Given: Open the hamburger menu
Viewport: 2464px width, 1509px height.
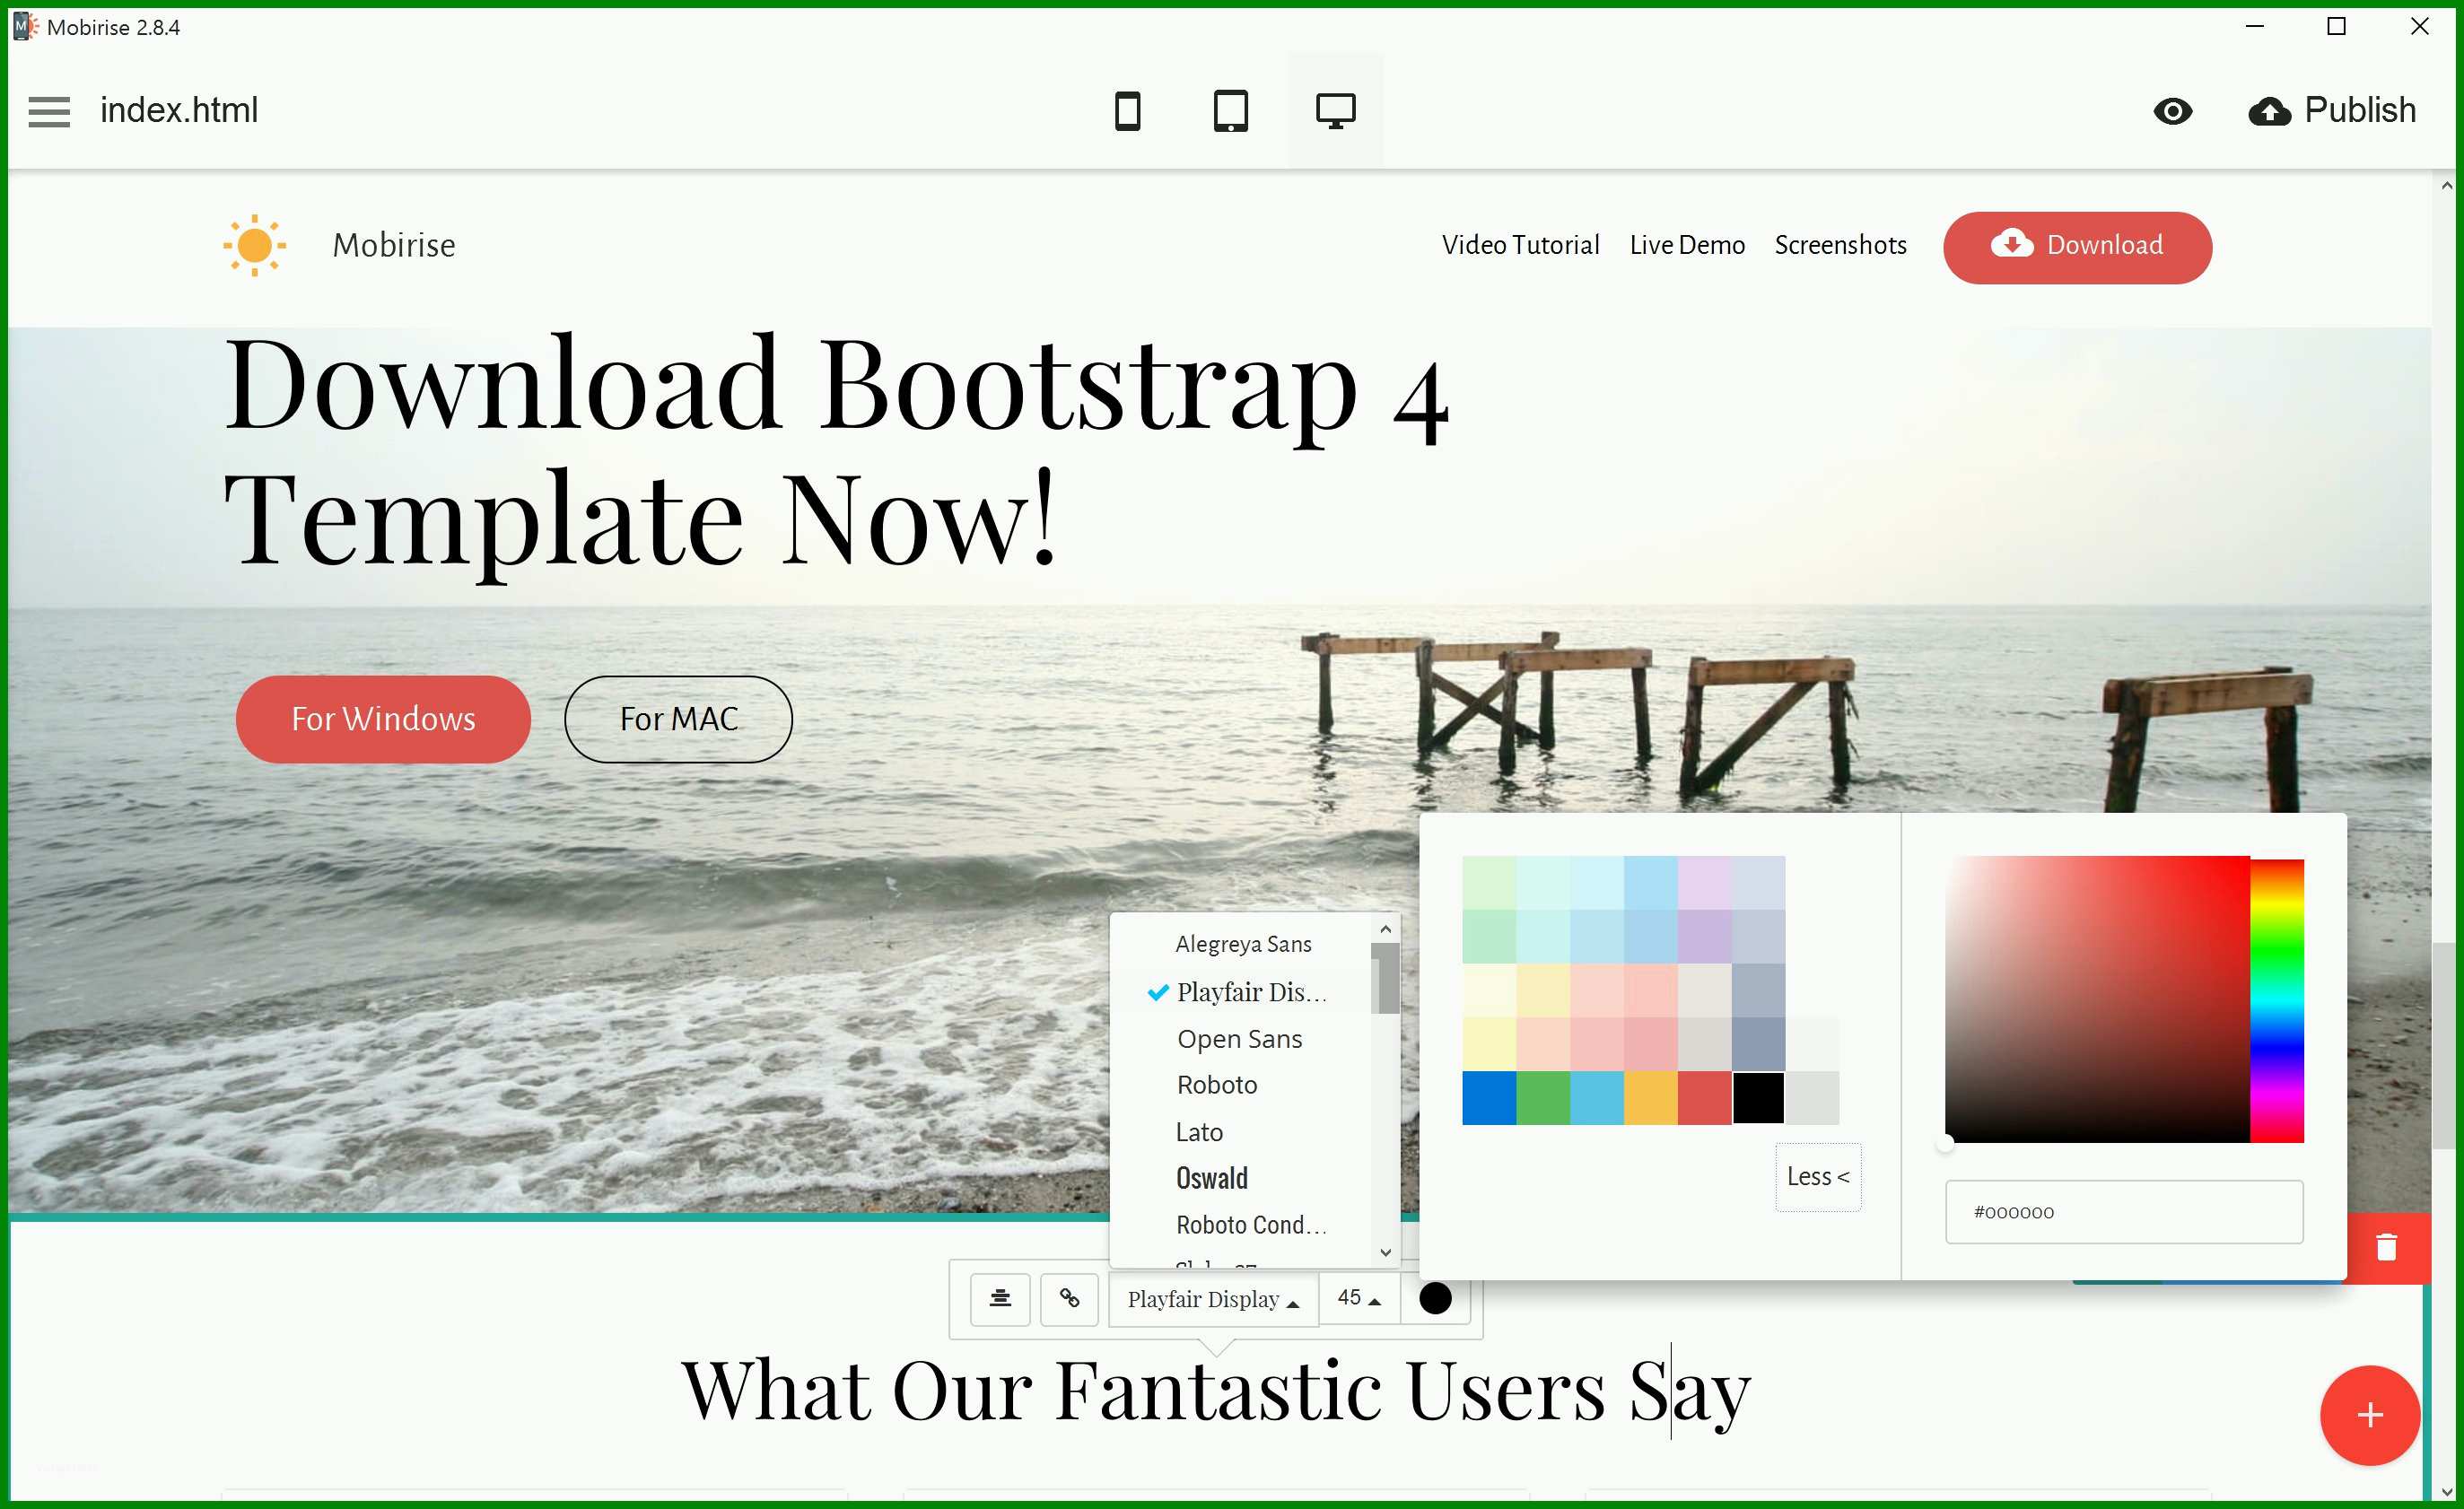Looking at the screenshot, I should point(49,111).
